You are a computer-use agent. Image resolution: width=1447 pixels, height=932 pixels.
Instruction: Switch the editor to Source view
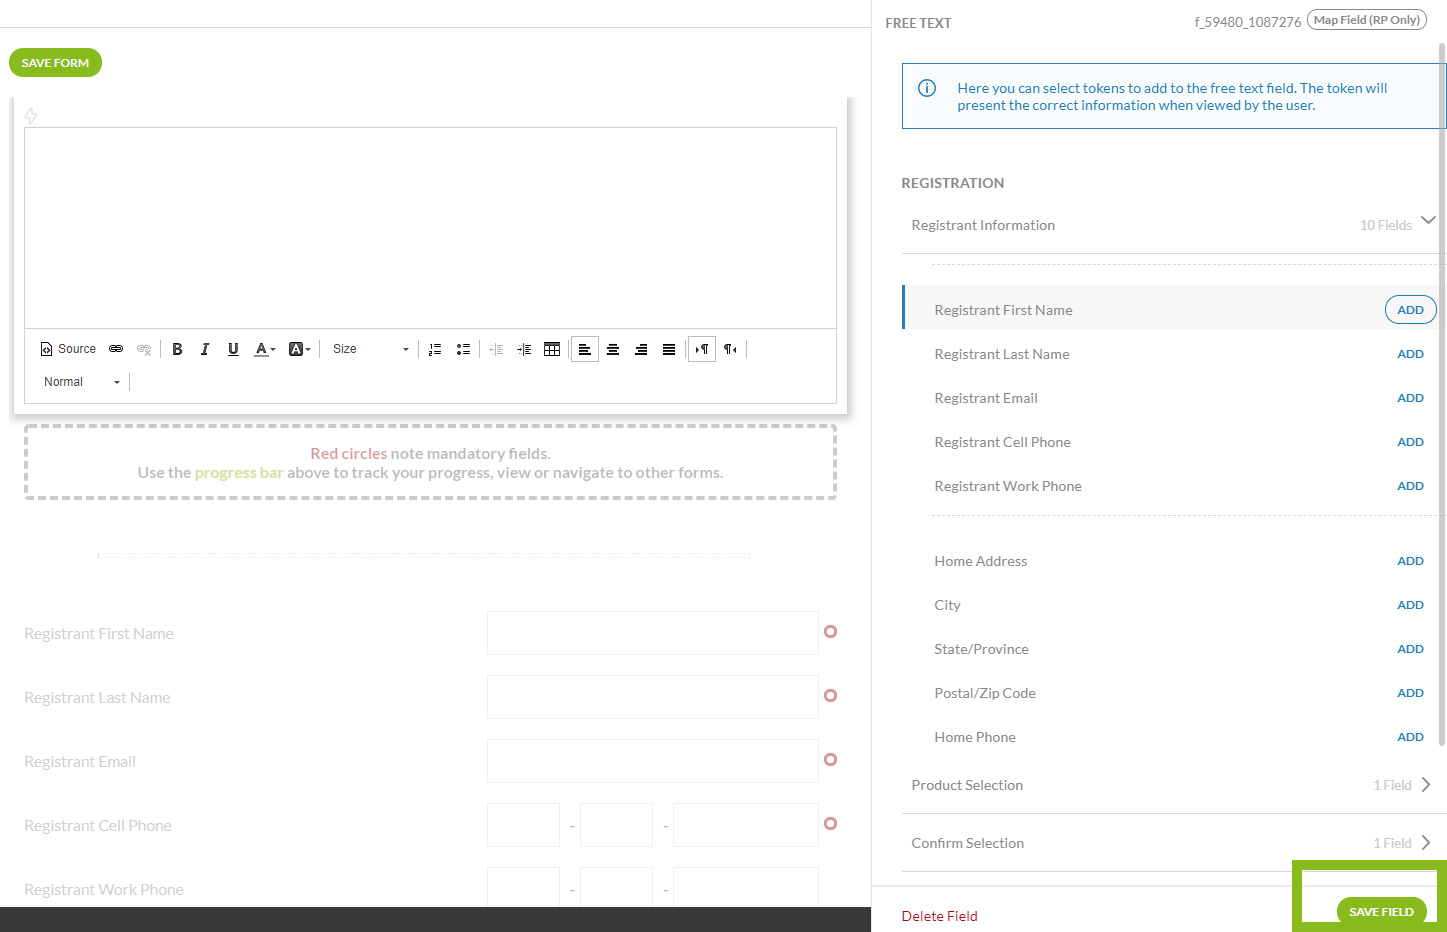pyautogui.click(x=68, y=349)
